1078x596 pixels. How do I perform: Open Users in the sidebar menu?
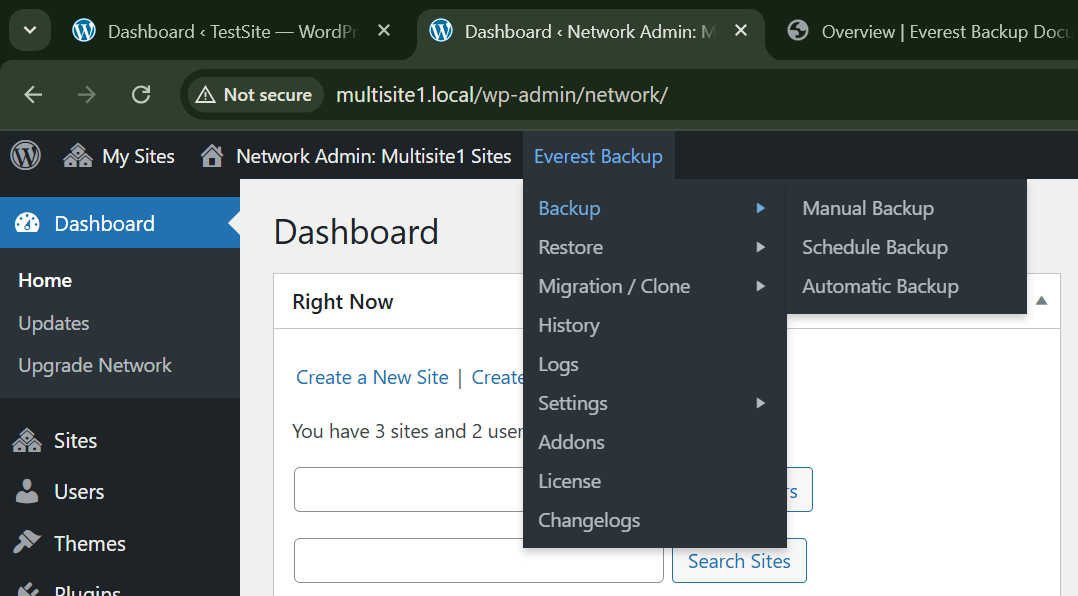pyautogui.click(x=78, y=492)
